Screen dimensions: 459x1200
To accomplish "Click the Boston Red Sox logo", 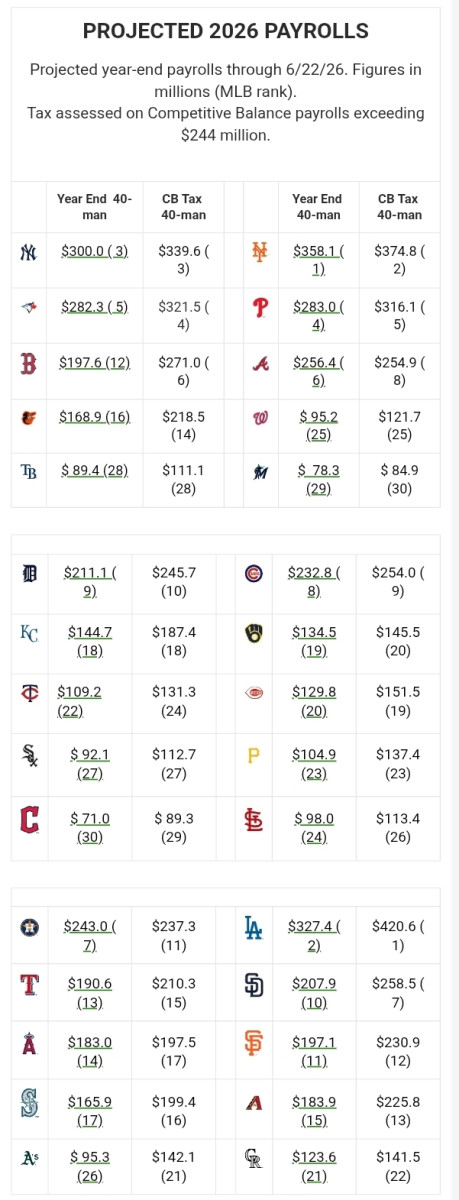I will pyautogui.click(x=28, y=363).
